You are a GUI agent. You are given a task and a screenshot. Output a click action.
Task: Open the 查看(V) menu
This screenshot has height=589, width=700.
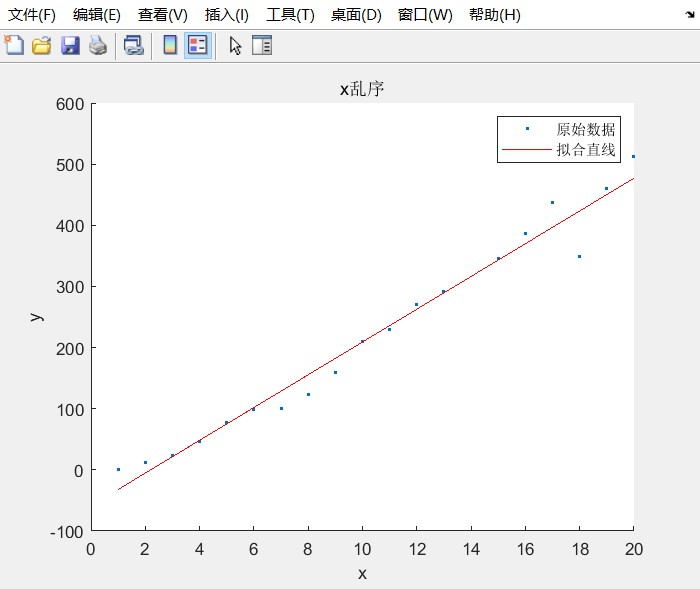click(162, 15)
